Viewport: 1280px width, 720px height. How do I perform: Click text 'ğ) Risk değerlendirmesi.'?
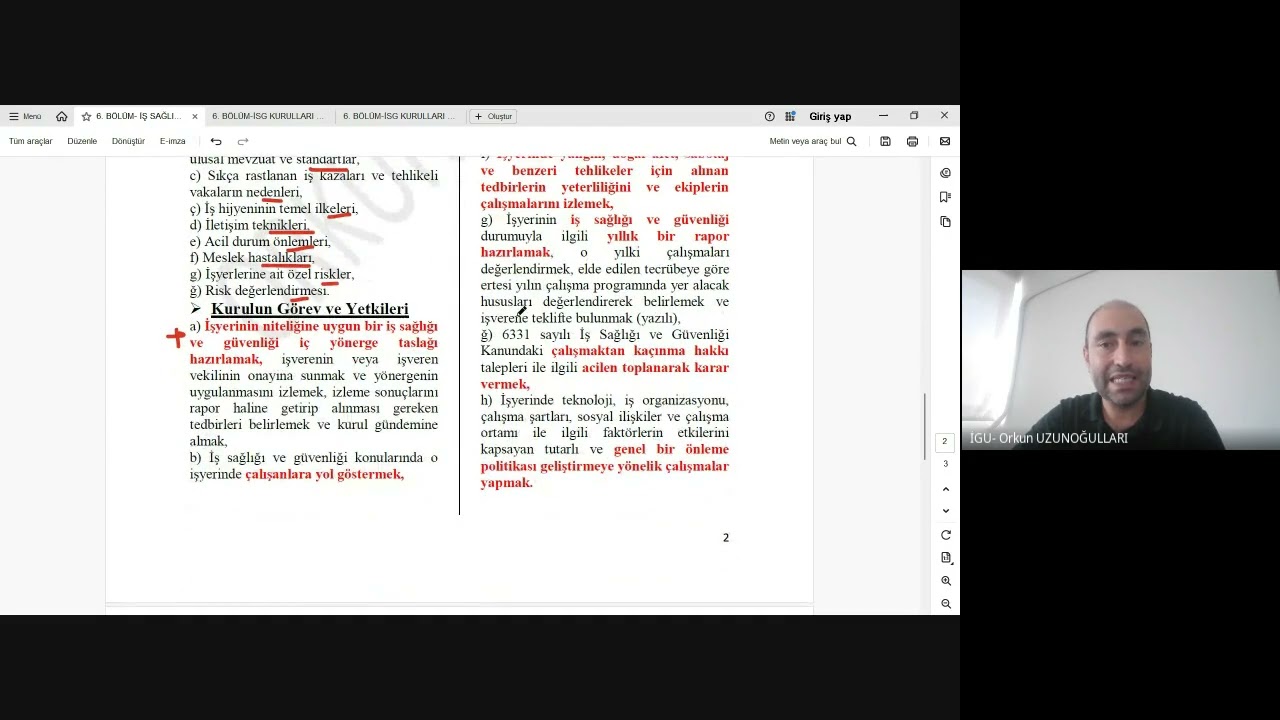(x=259, y=290)
